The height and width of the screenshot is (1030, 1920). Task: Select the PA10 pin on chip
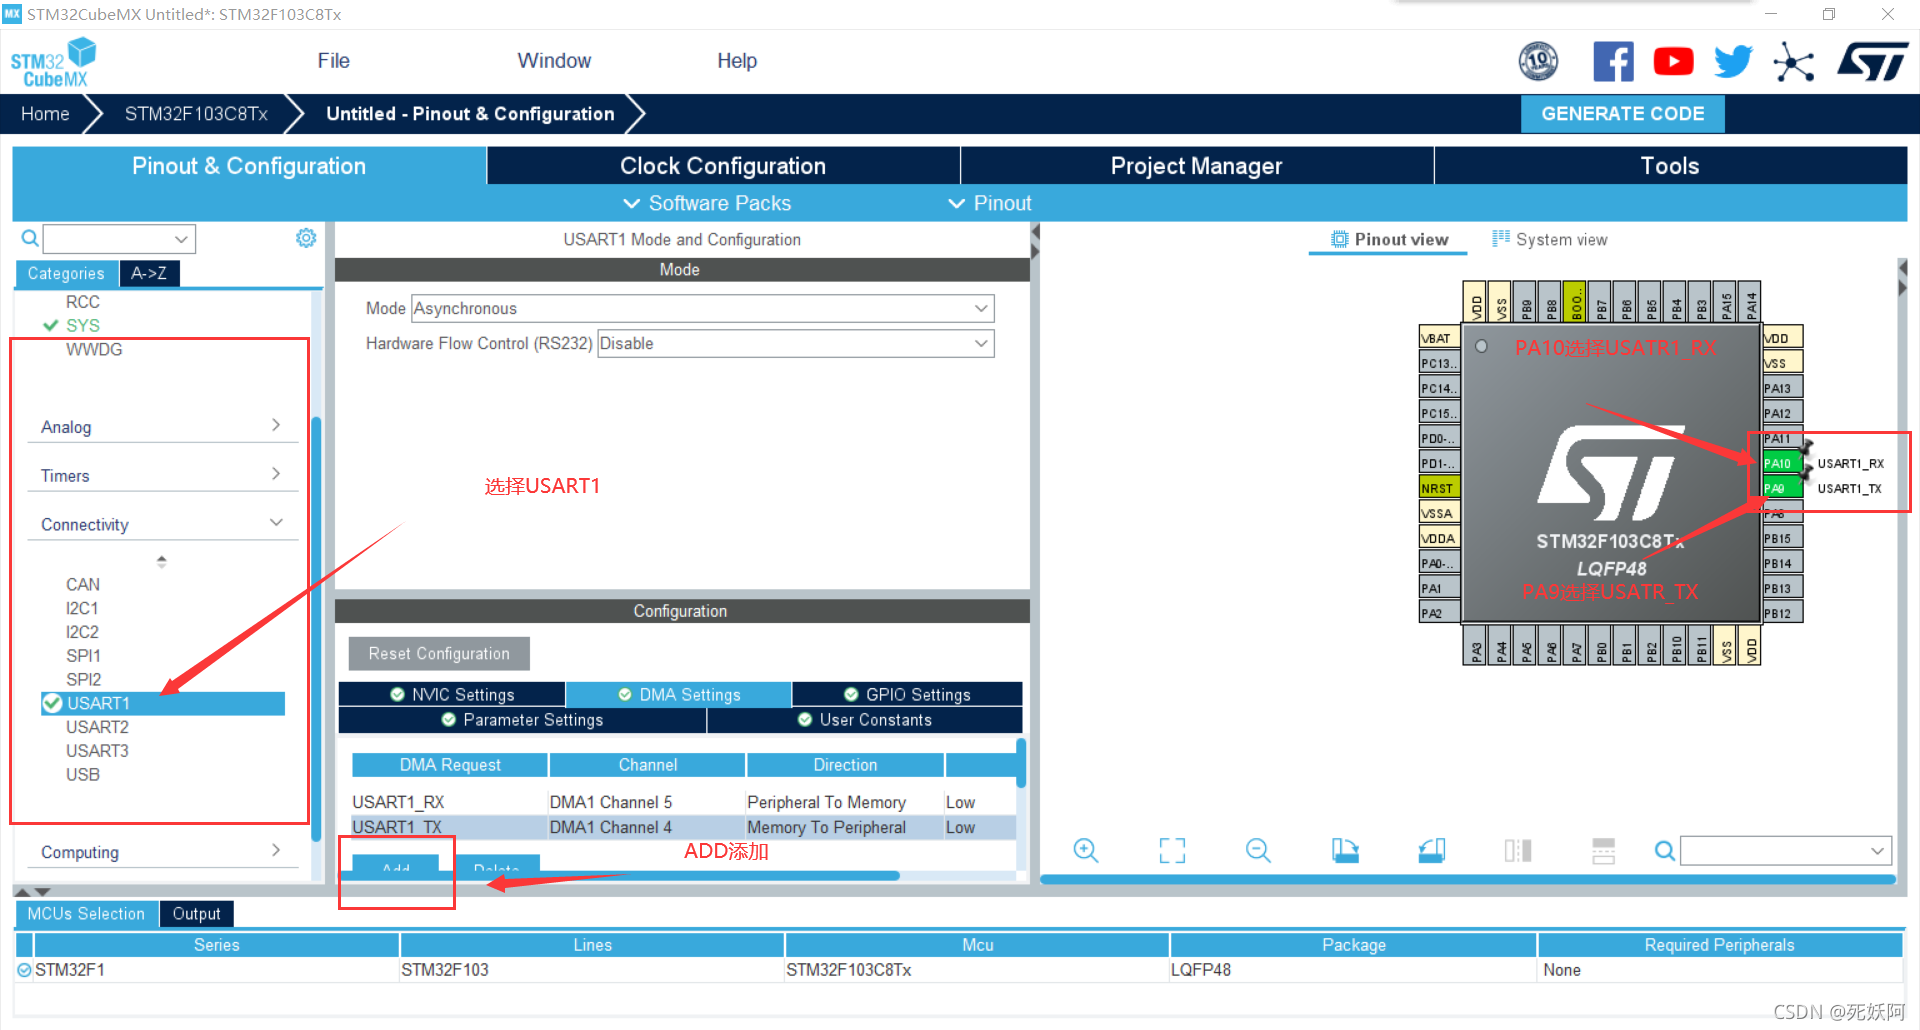point(1781,463)
